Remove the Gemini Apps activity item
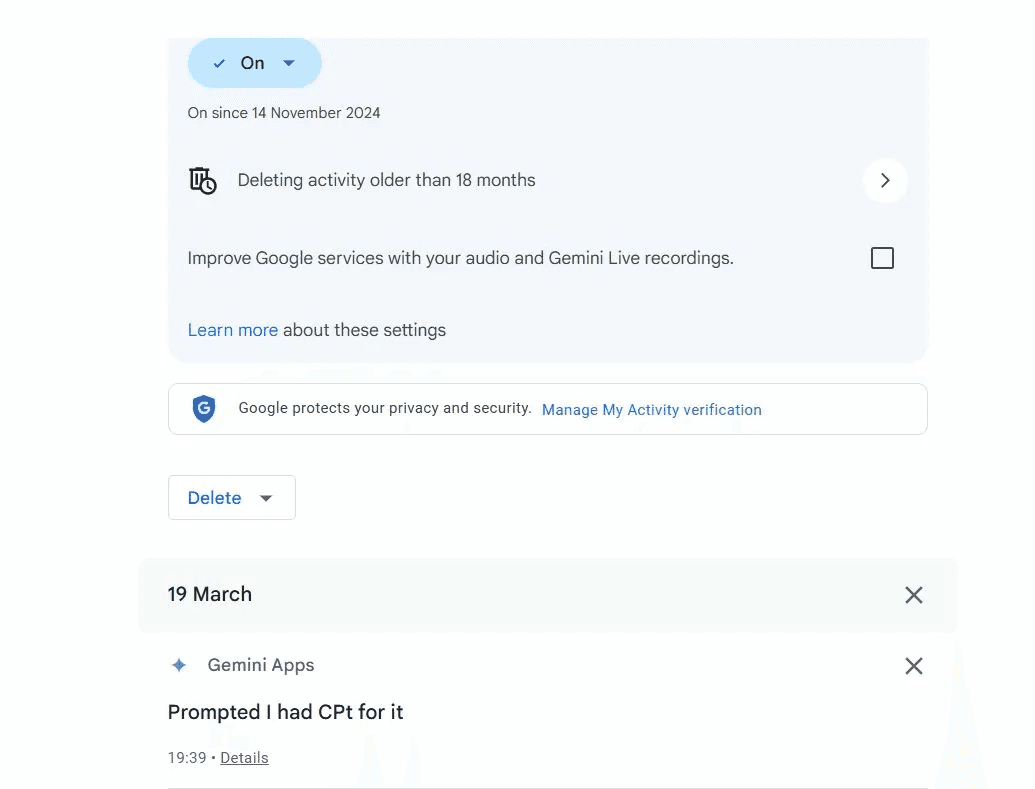 (x=914, y=666)
